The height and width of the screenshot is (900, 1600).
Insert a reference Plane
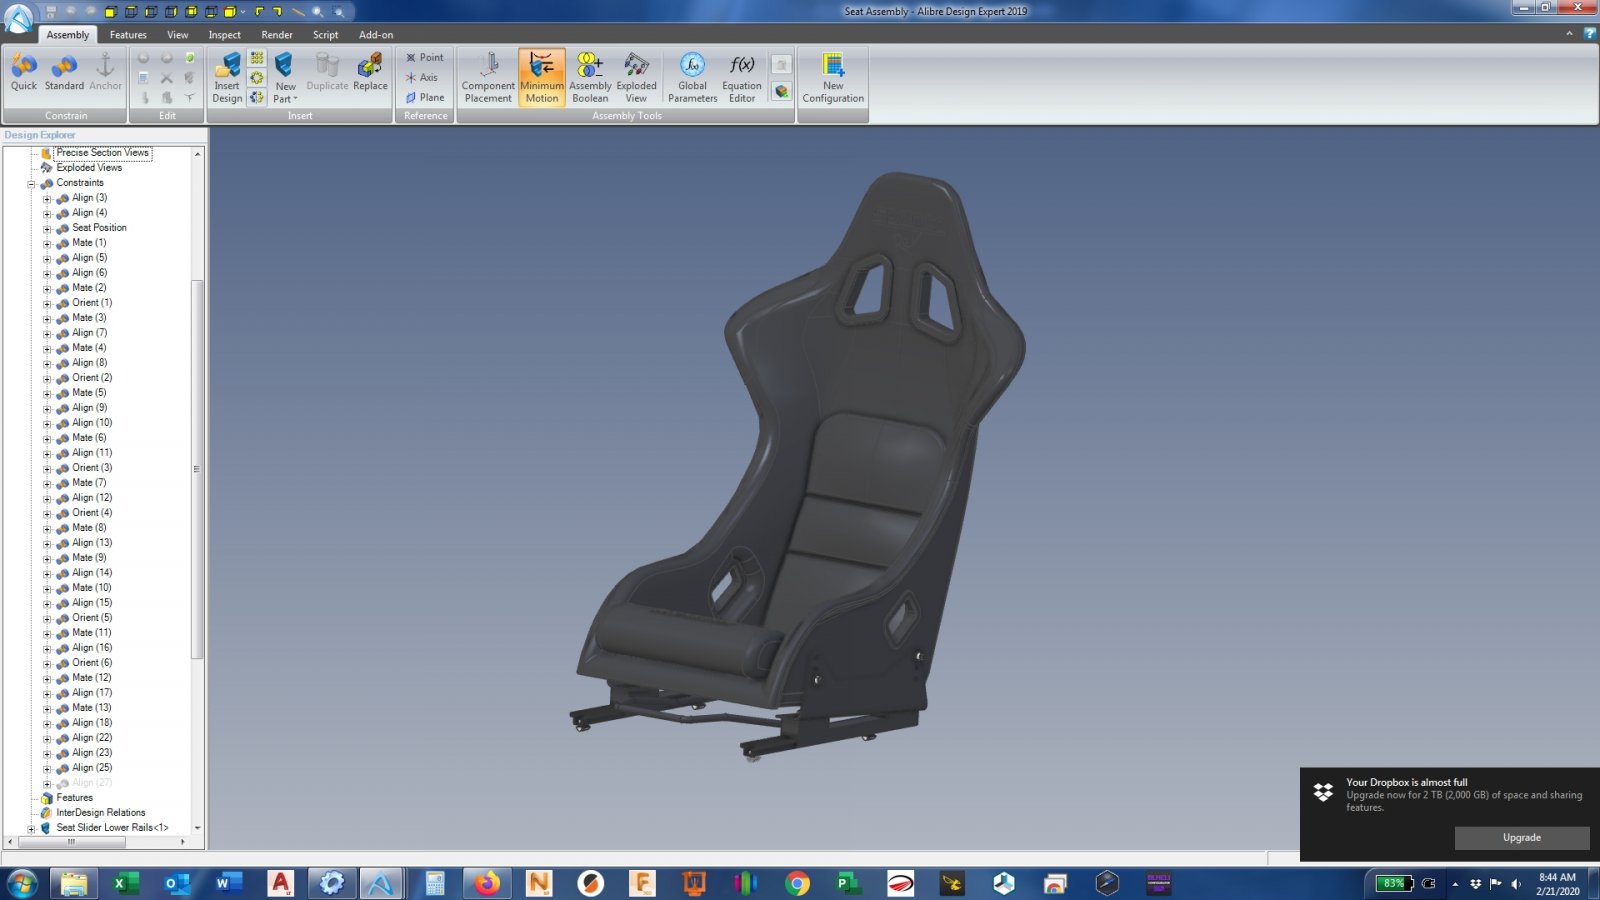425,98
